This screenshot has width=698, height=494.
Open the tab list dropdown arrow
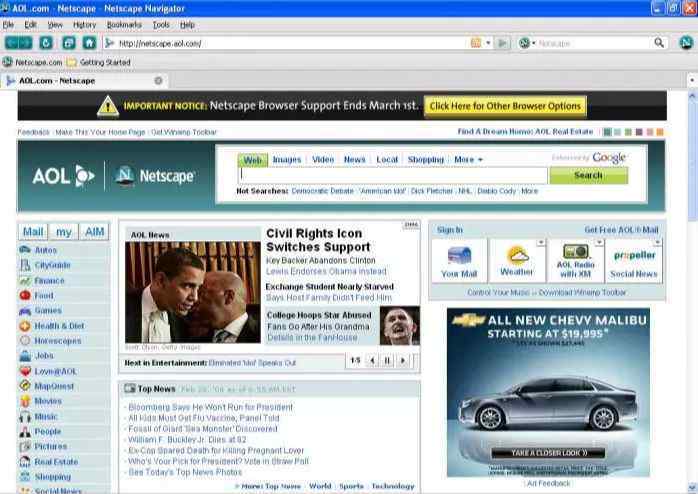pyautogui.click(x=692, y=81)
